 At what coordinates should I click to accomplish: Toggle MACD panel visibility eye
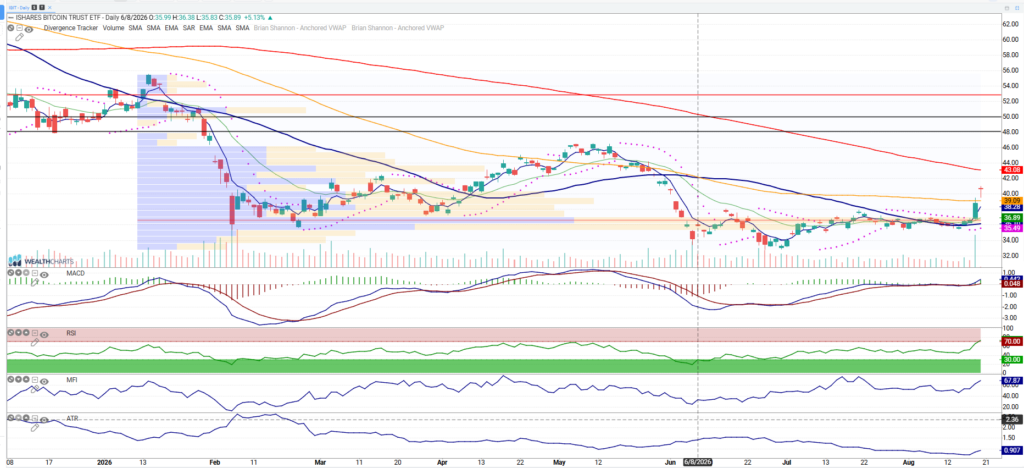(x=44, y=274)
